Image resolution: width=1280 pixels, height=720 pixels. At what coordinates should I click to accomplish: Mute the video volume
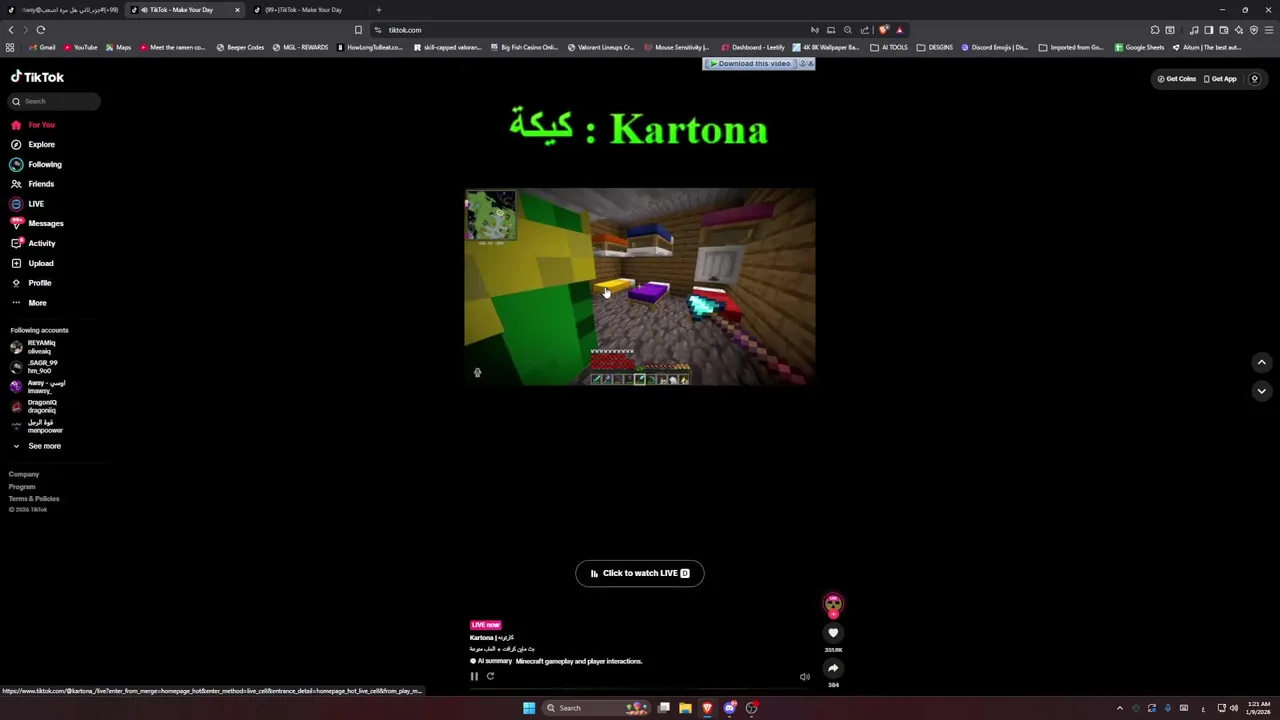click(x=805, y=677)
